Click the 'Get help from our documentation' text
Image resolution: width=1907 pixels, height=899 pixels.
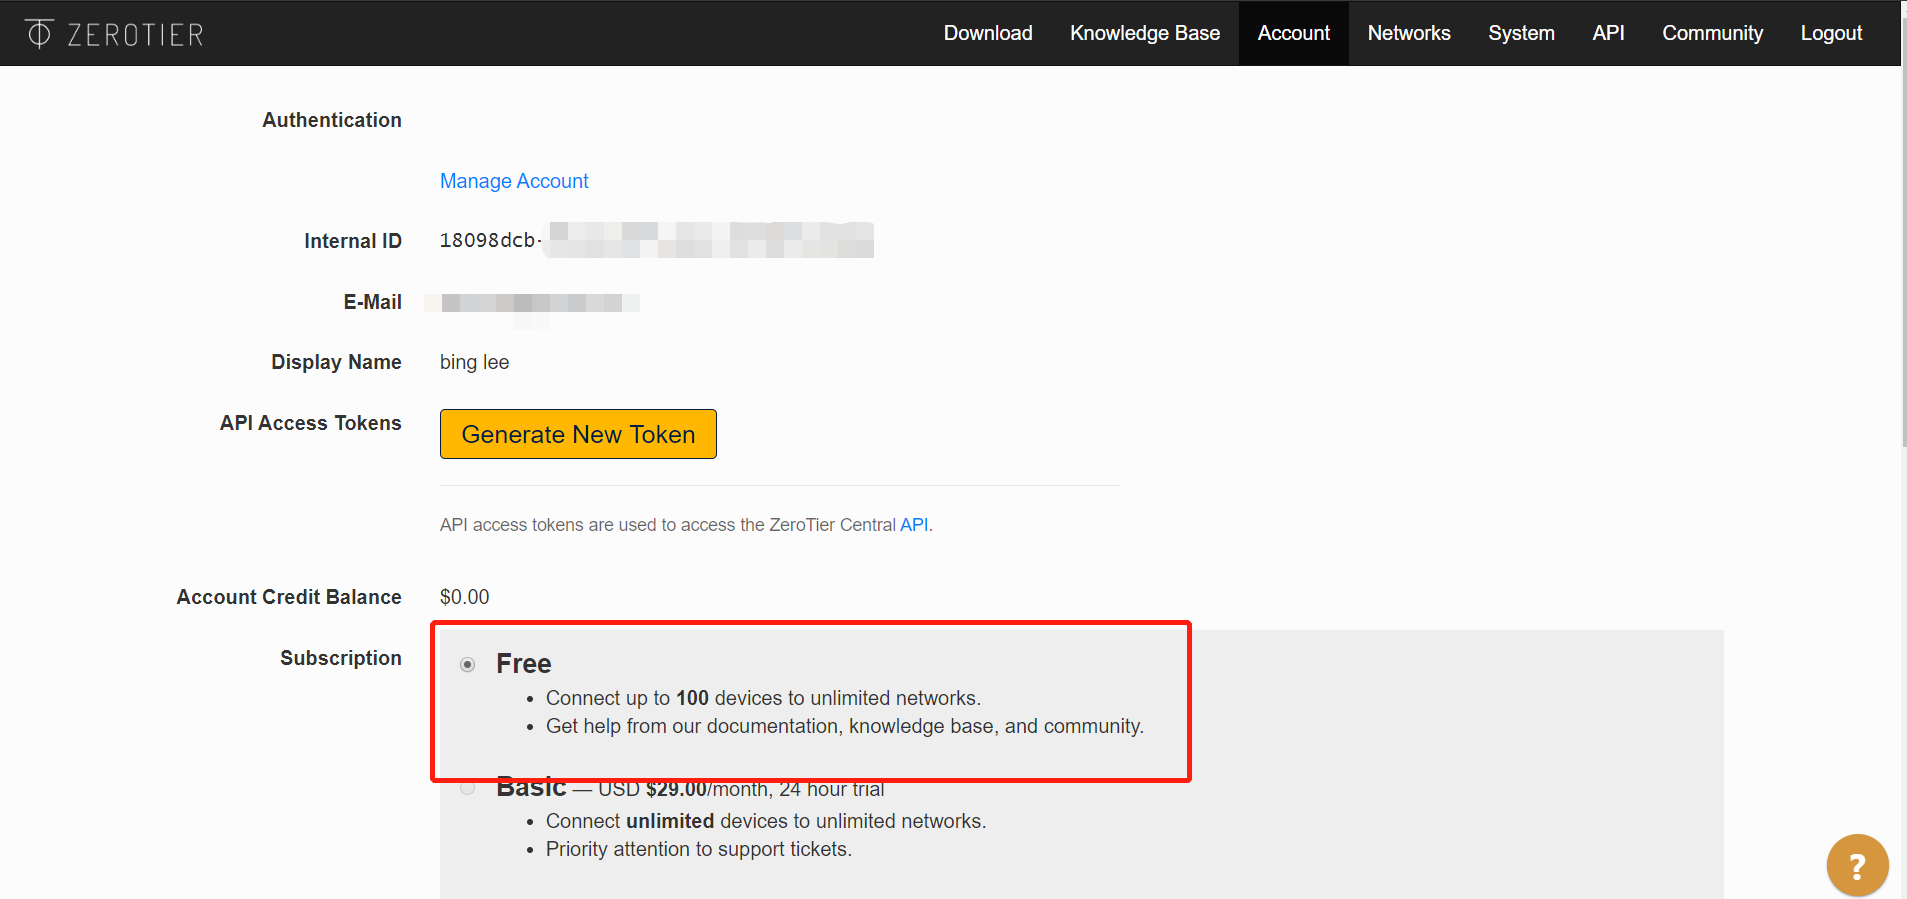coord(845,726)
